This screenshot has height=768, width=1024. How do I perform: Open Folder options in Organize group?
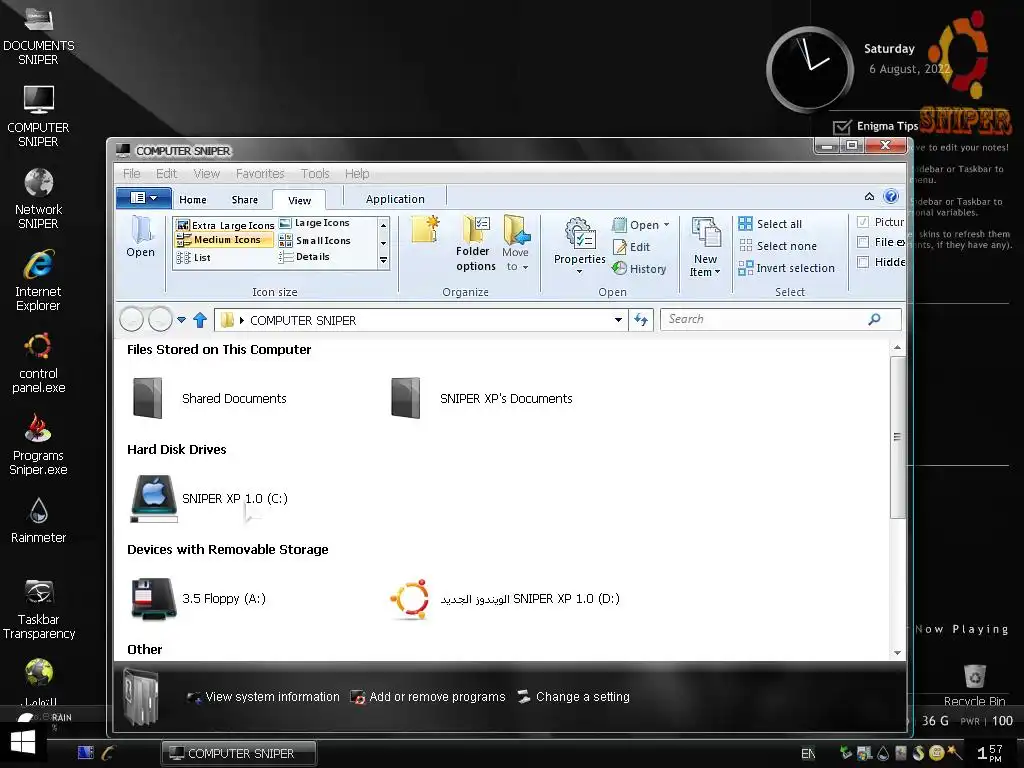click(475, 243)
